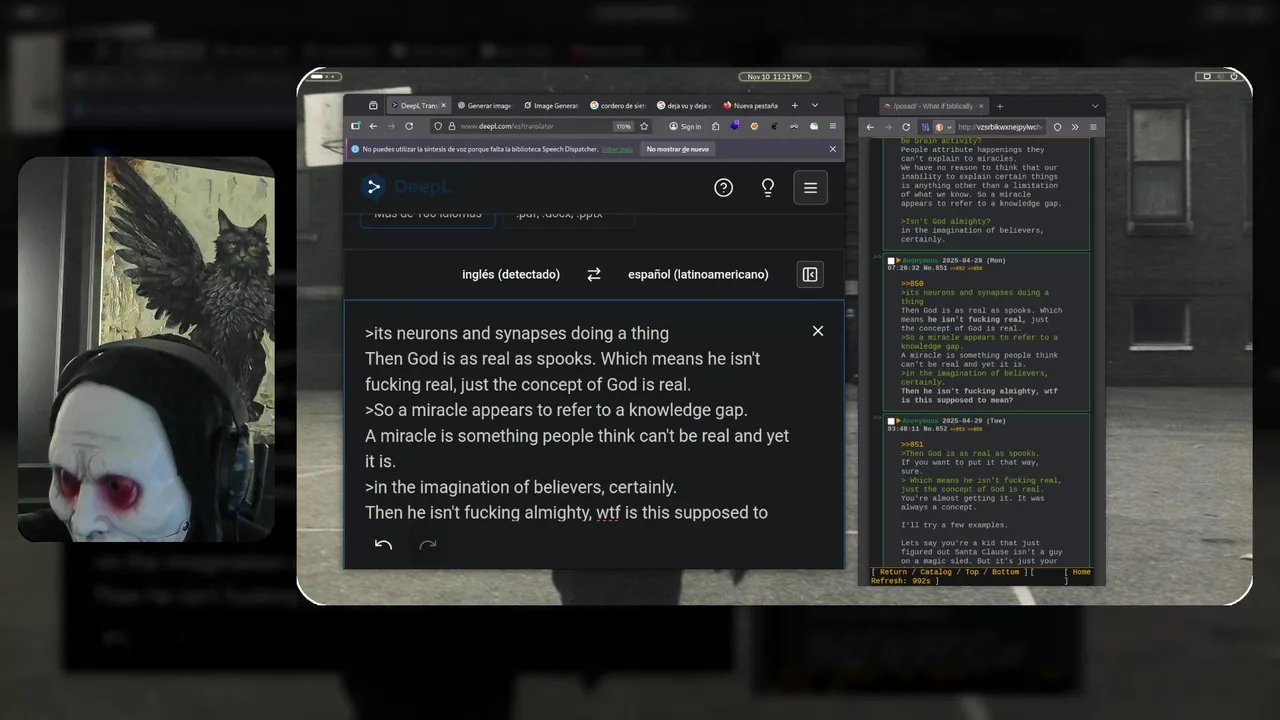Click the forward arrow in DeepL browser

[x=391, y=126]
